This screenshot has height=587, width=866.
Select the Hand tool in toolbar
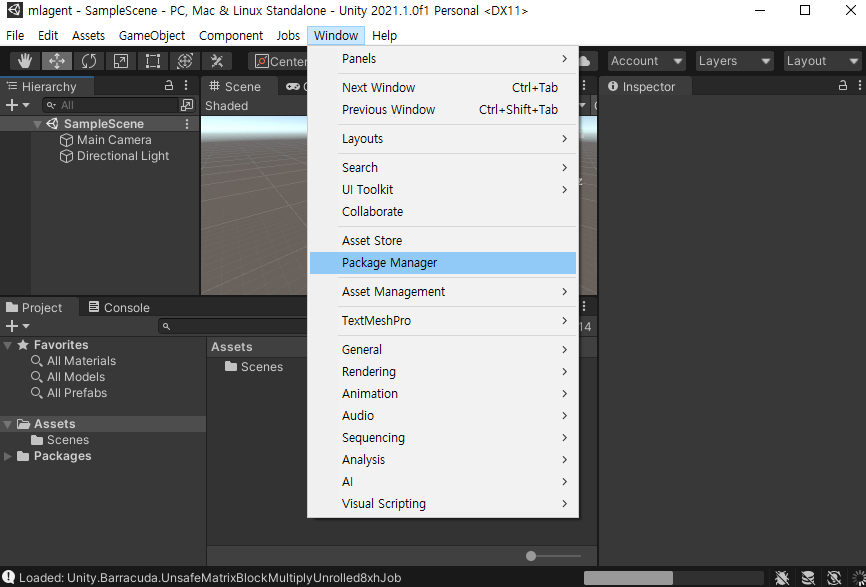point(25,61)
